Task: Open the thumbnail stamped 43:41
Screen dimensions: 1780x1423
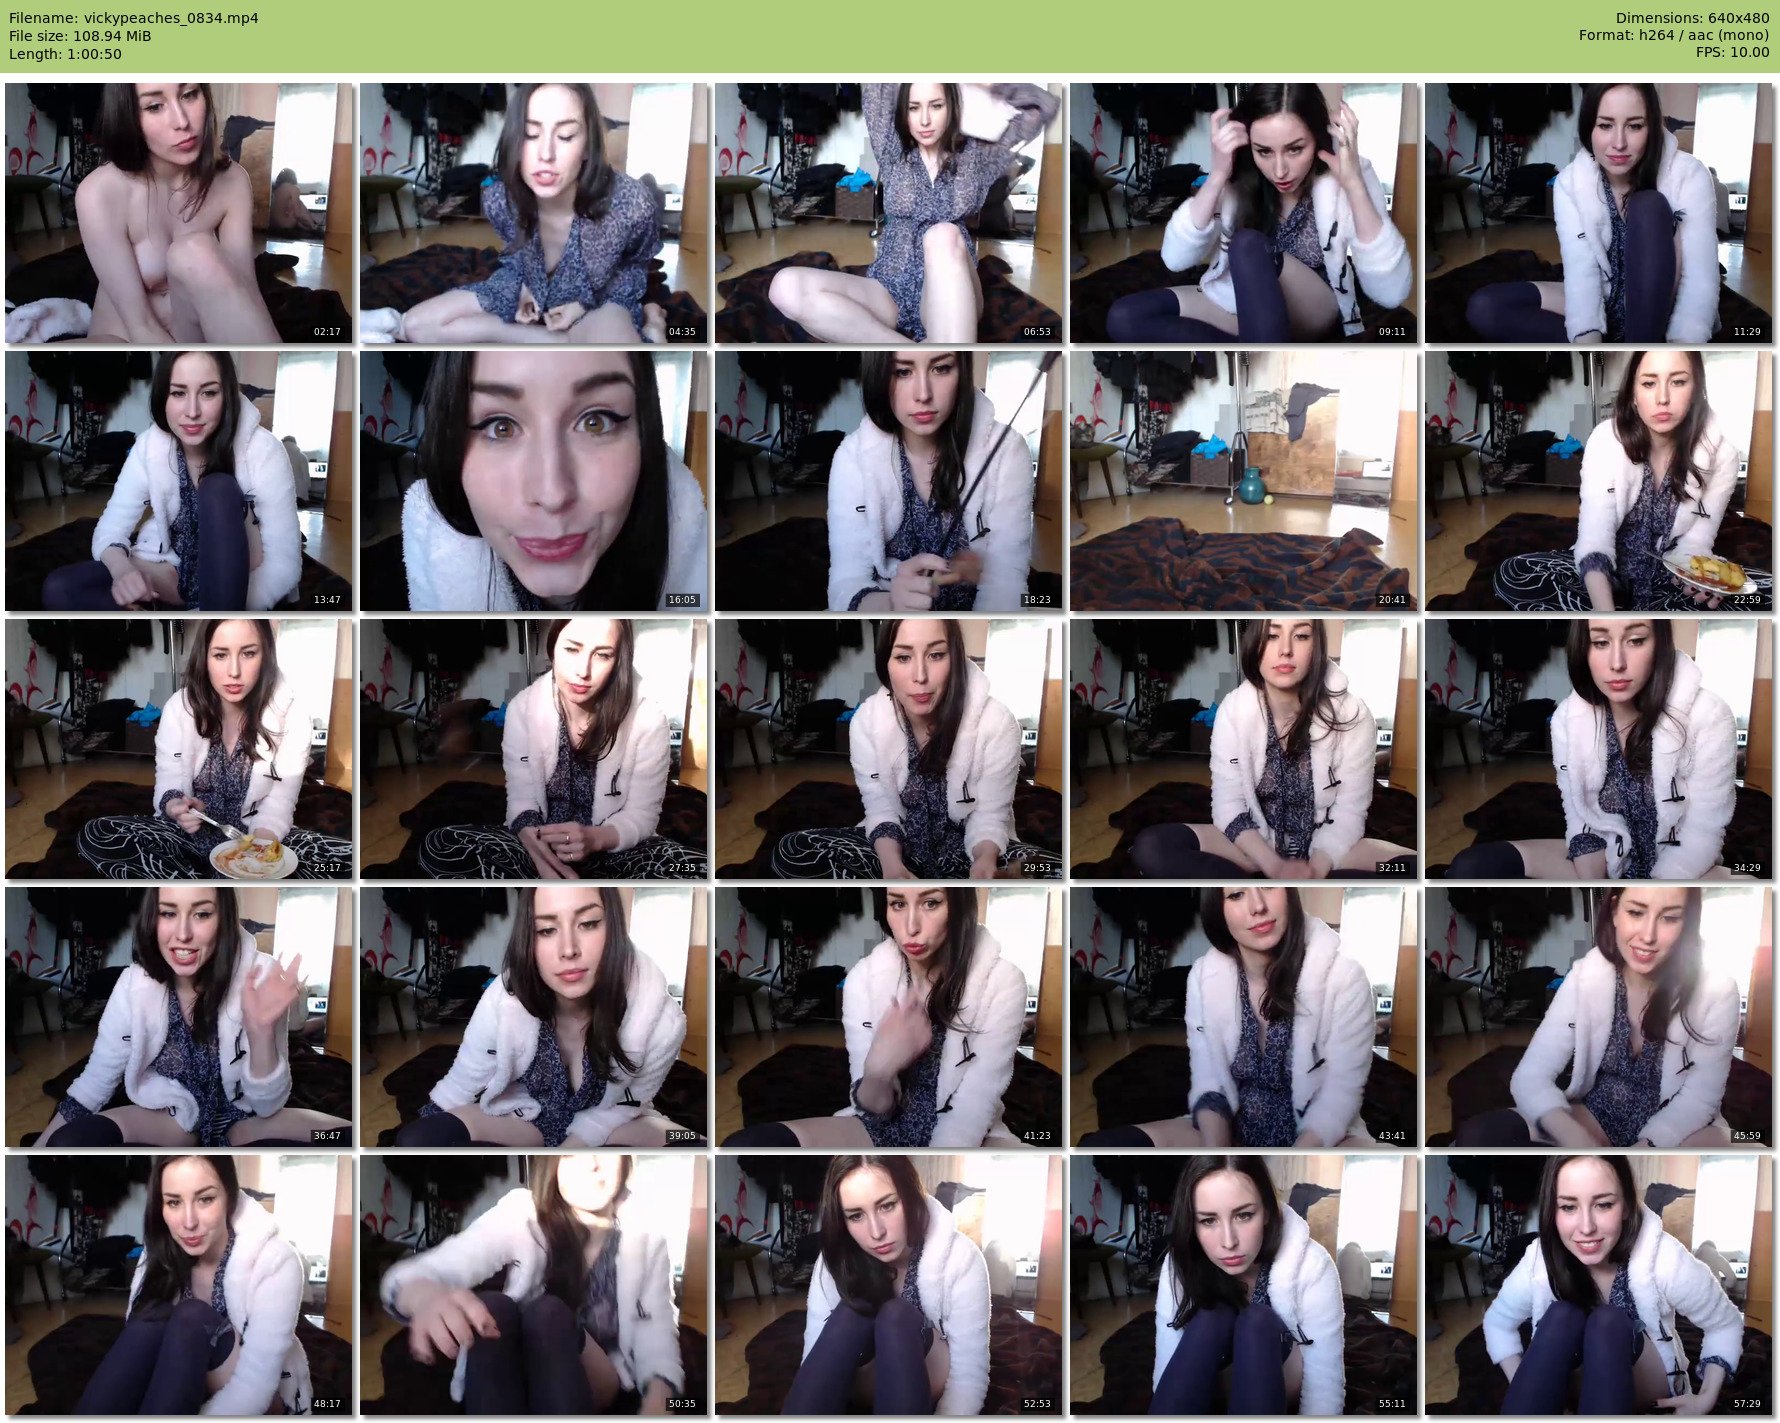Action: click(x=1244, y=1017)
